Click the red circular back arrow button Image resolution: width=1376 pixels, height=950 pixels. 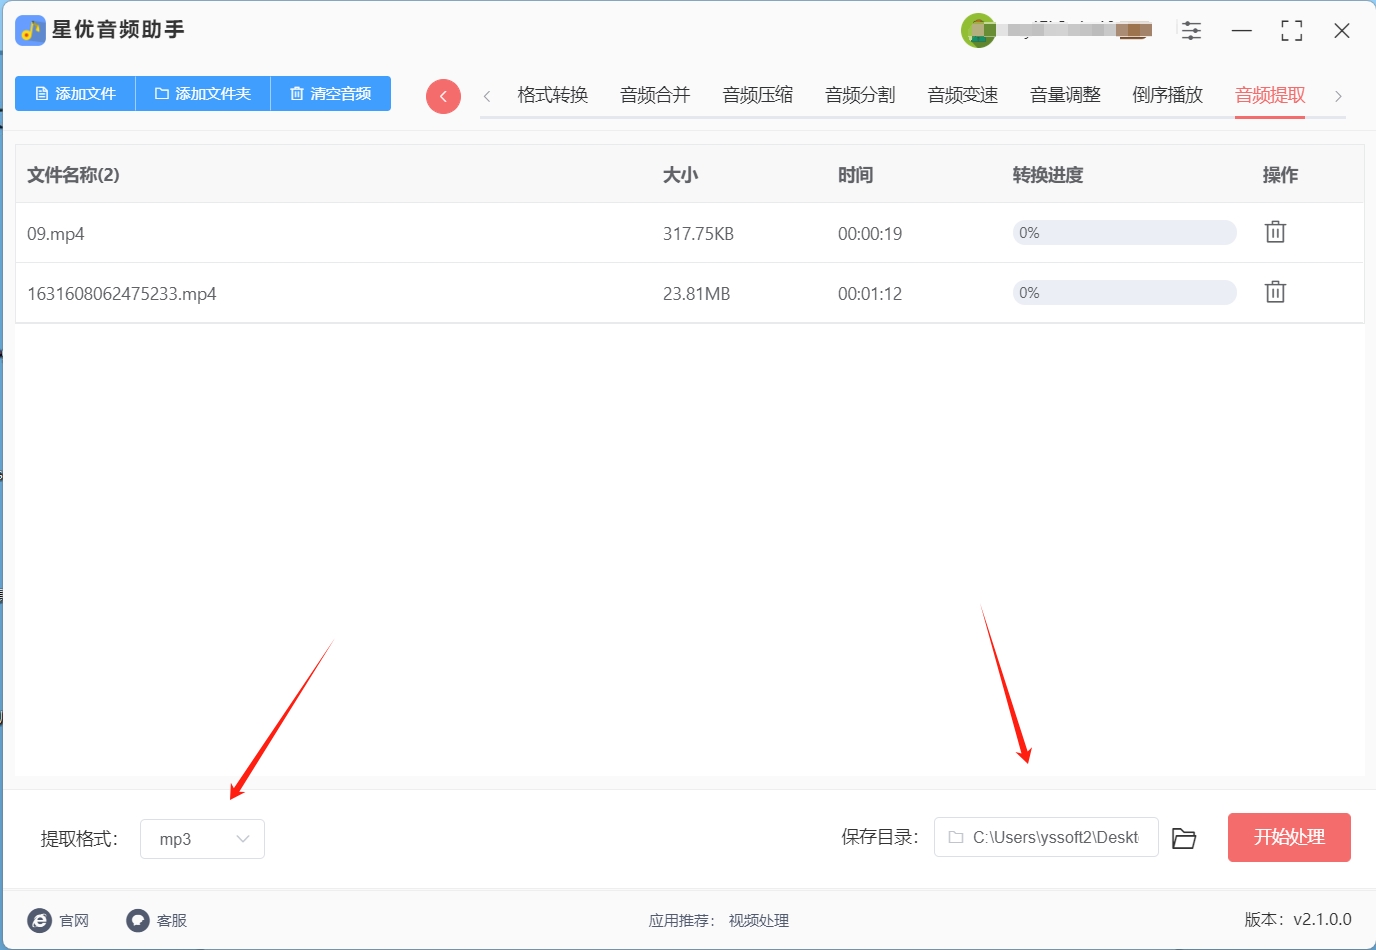click(x=443, y=96)
